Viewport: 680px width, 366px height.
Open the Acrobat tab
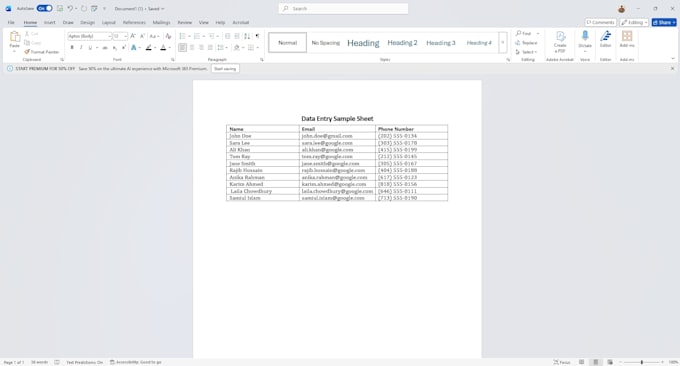241,22
